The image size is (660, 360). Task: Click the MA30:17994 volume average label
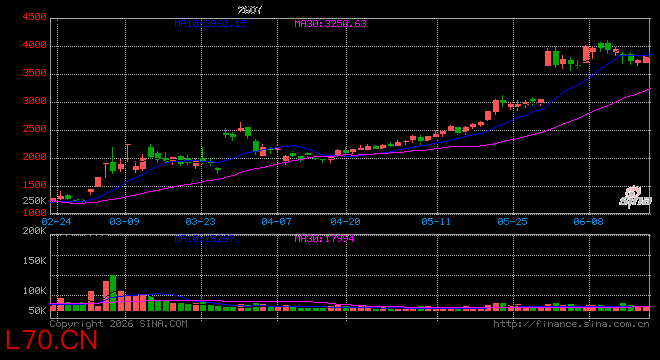click(x=325, y=239)
